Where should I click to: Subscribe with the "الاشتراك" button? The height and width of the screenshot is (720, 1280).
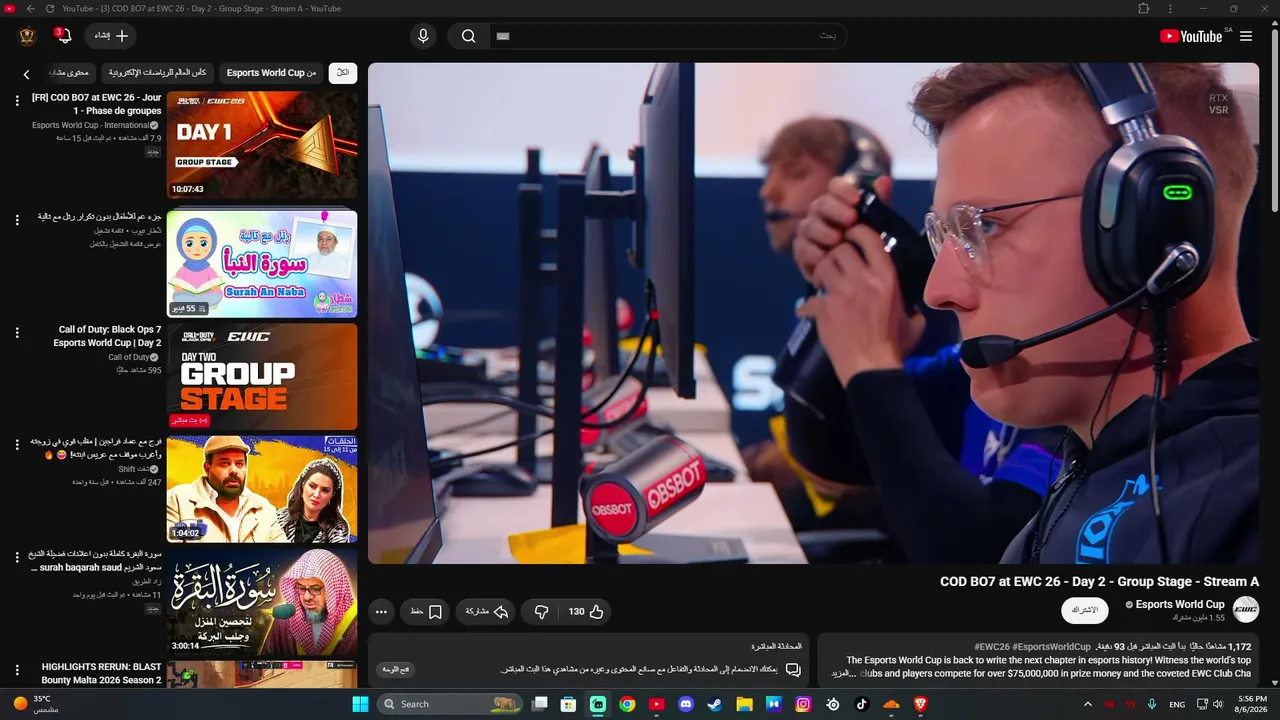click(x=1085, y=610)
